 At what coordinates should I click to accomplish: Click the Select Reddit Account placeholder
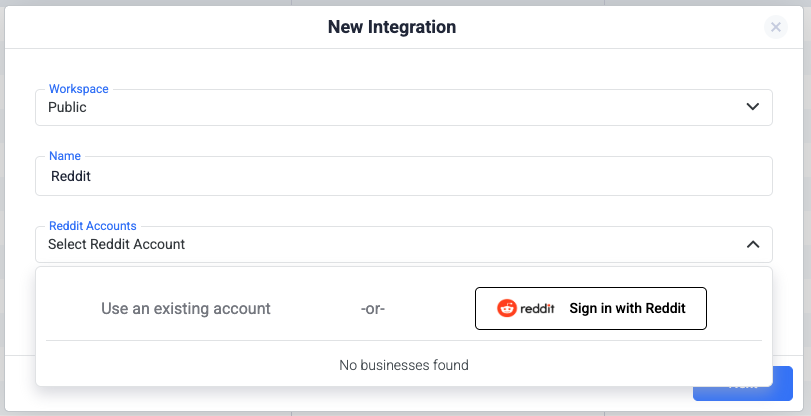click(x=117, y=244)
